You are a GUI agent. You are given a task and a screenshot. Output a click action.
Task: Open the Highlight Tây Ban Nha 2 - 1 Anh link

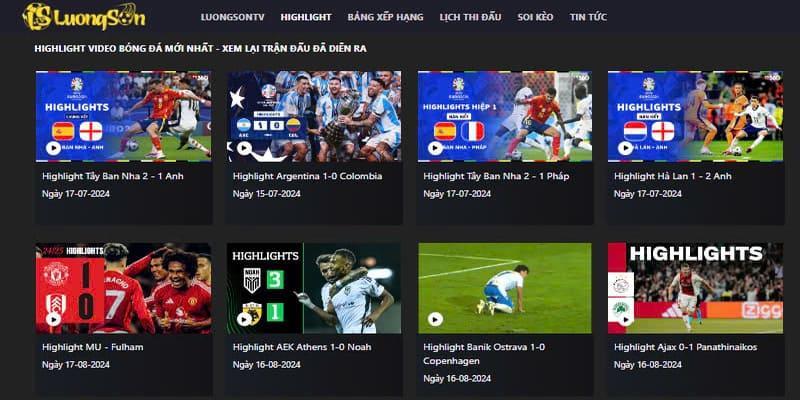[x=113, y=176]
